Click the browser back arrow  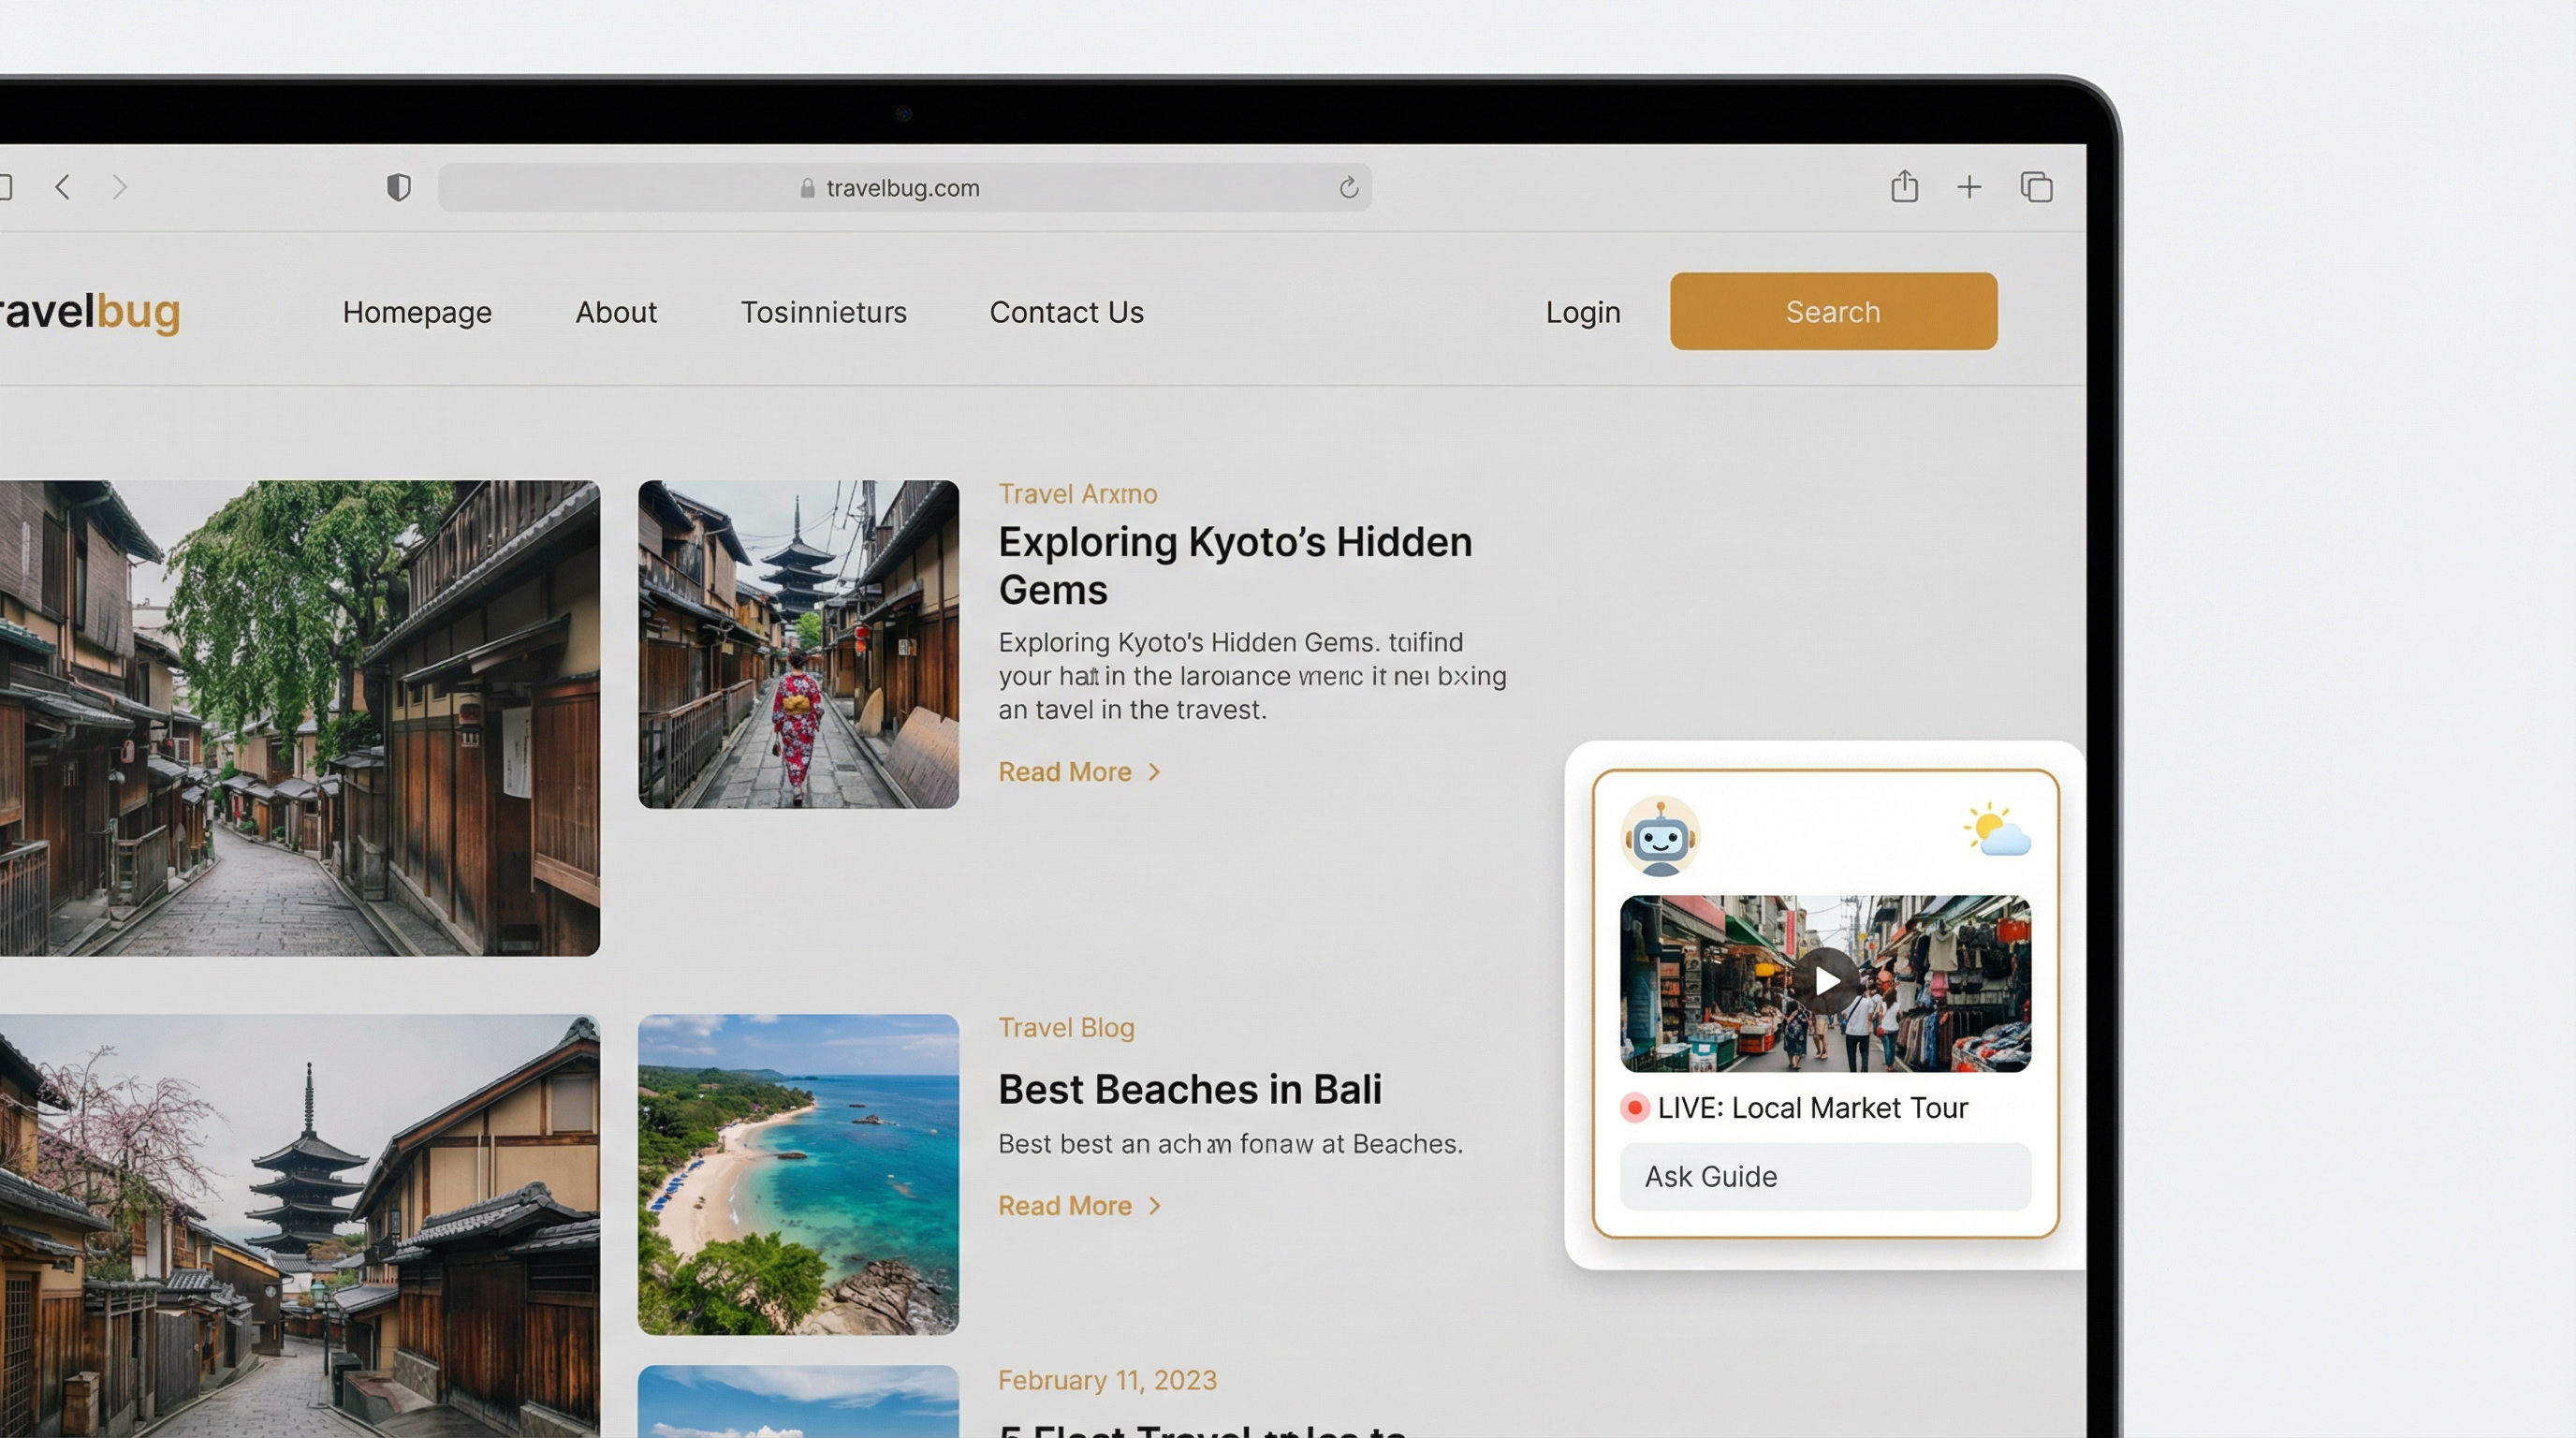[63, 187]
